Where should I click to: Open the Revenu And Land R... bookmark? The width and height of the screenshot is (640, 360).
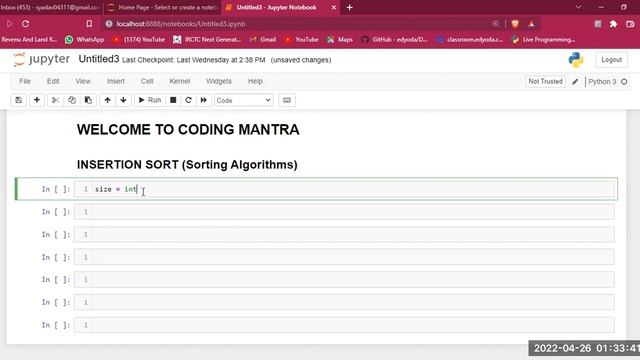(29, 40)
